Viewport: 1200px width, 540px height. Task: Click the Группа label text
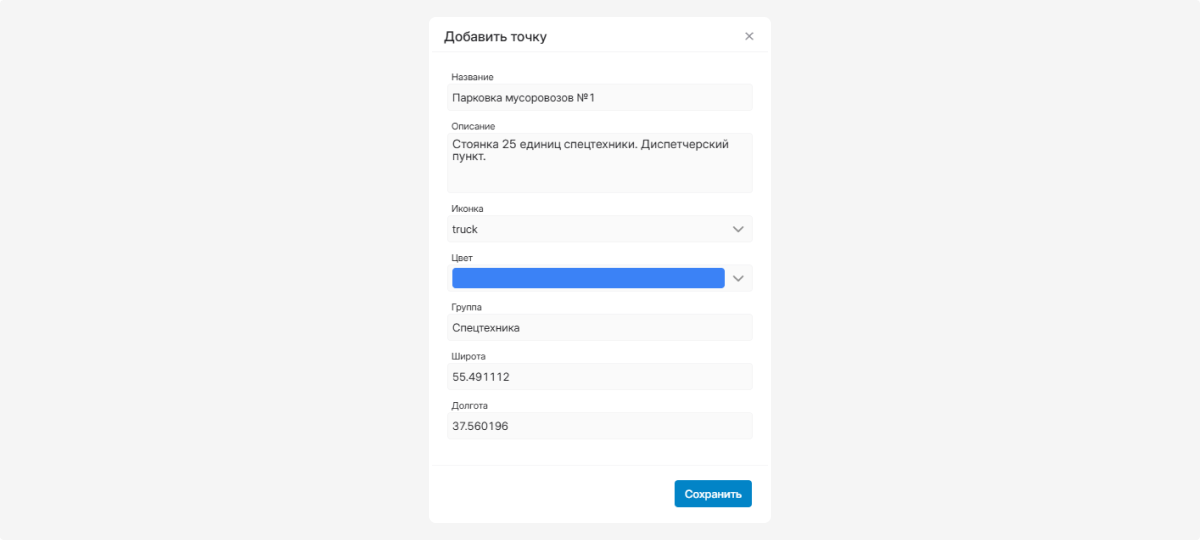coord(466,307)
